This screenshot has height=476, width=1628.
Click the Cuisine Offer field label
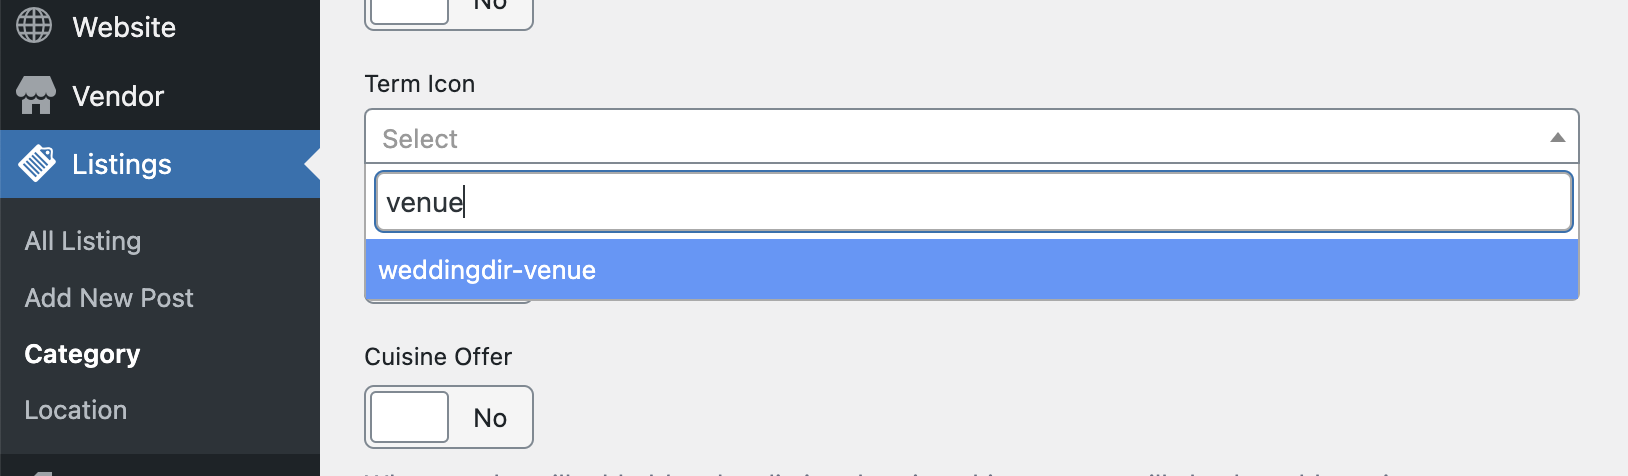tap(438, 357)
